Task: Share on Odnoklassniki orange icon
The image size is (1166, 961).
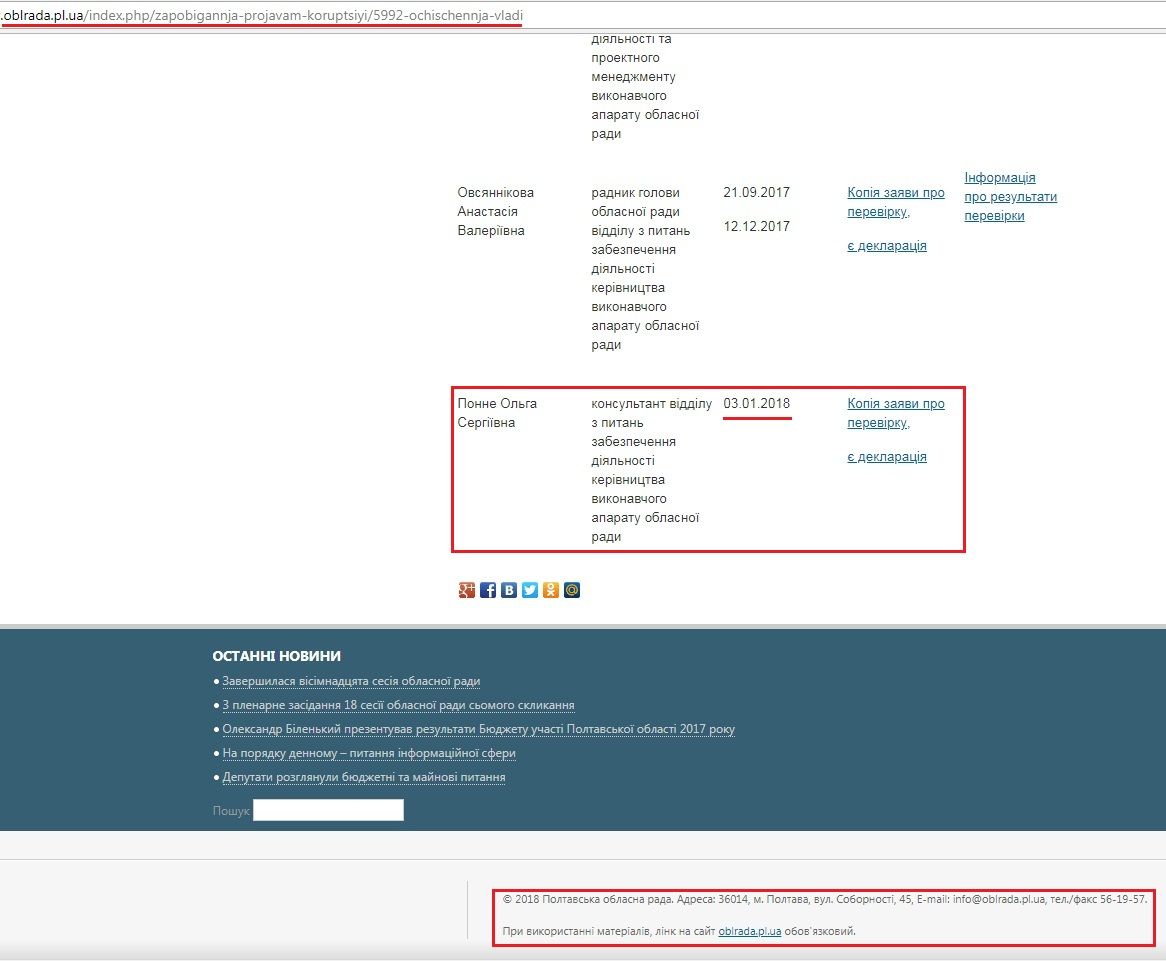Action: coord(551,590)
